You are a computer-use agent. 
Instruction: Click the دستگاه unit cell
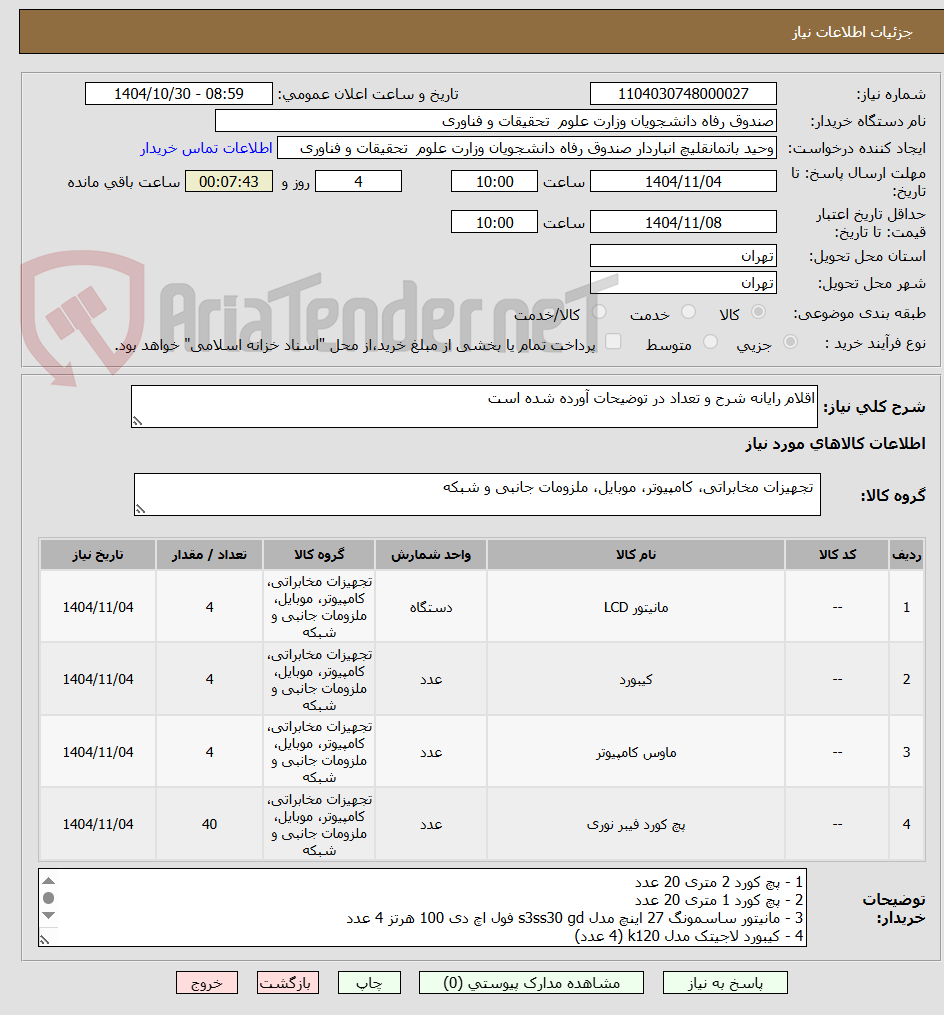[x=431, y=607]
